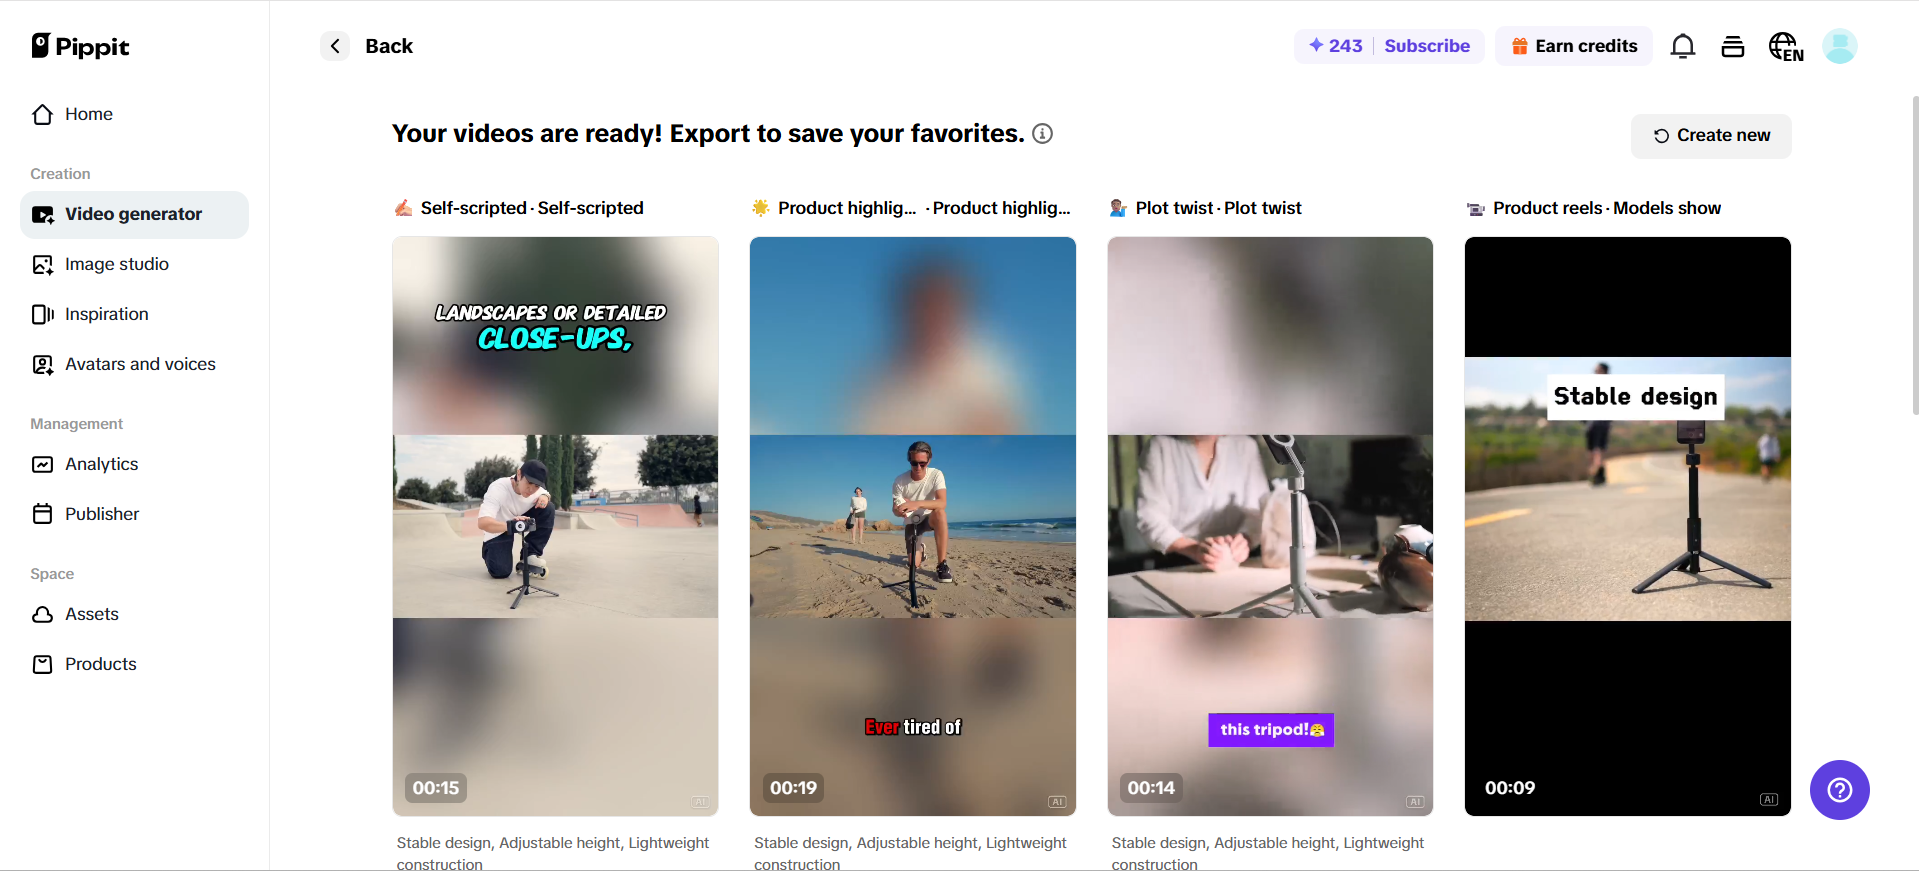Open the notifications bell
This screenshot has height=871, width=1919.
click(x=1683, y=46)
